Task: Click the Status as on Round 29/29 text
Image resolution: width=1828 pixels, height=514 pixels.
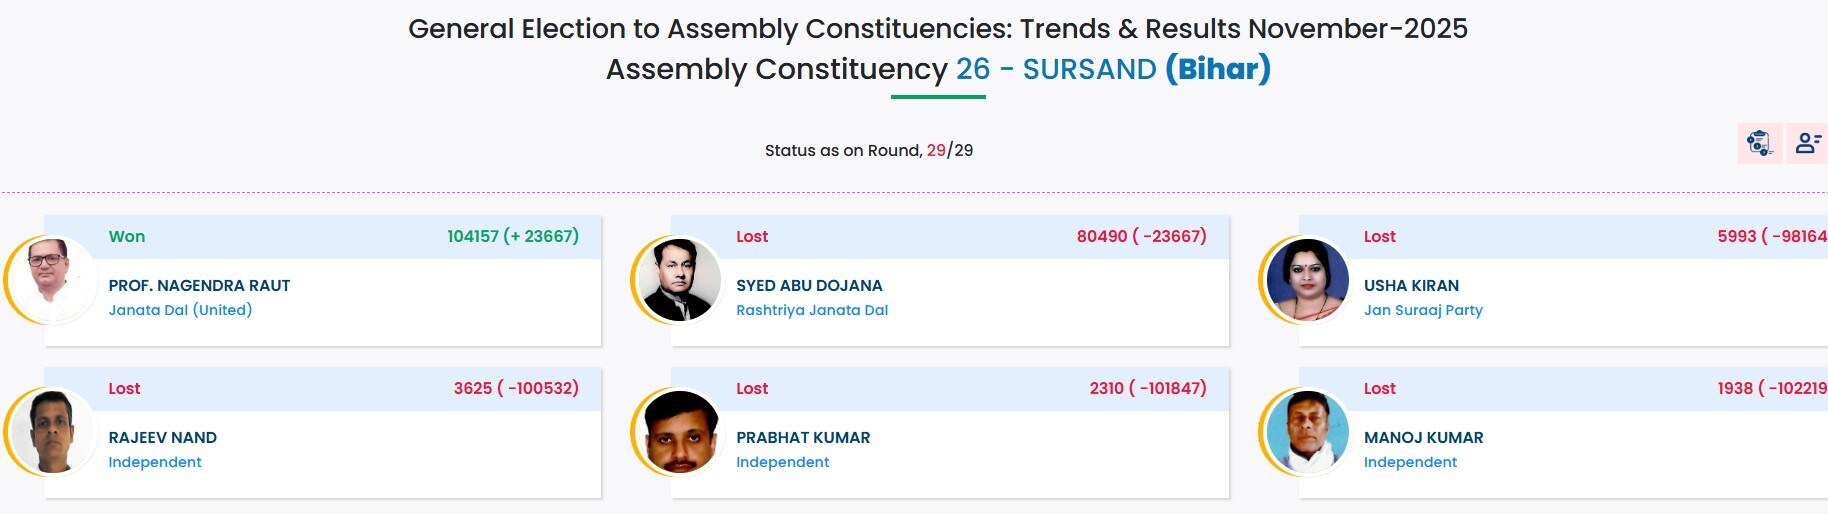Action: click(868, 150)
